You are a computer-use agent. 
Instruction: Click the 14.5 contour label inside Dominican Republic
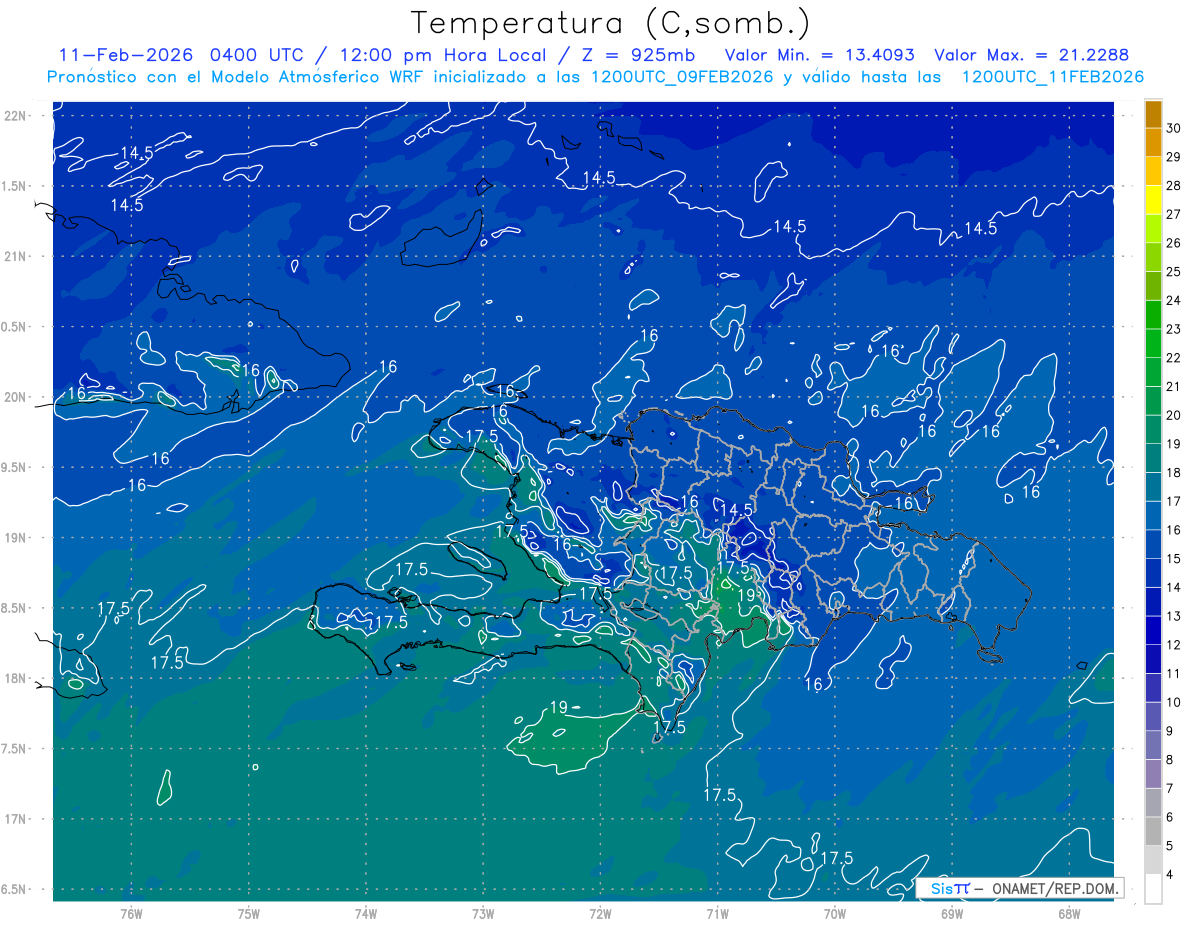735,510
